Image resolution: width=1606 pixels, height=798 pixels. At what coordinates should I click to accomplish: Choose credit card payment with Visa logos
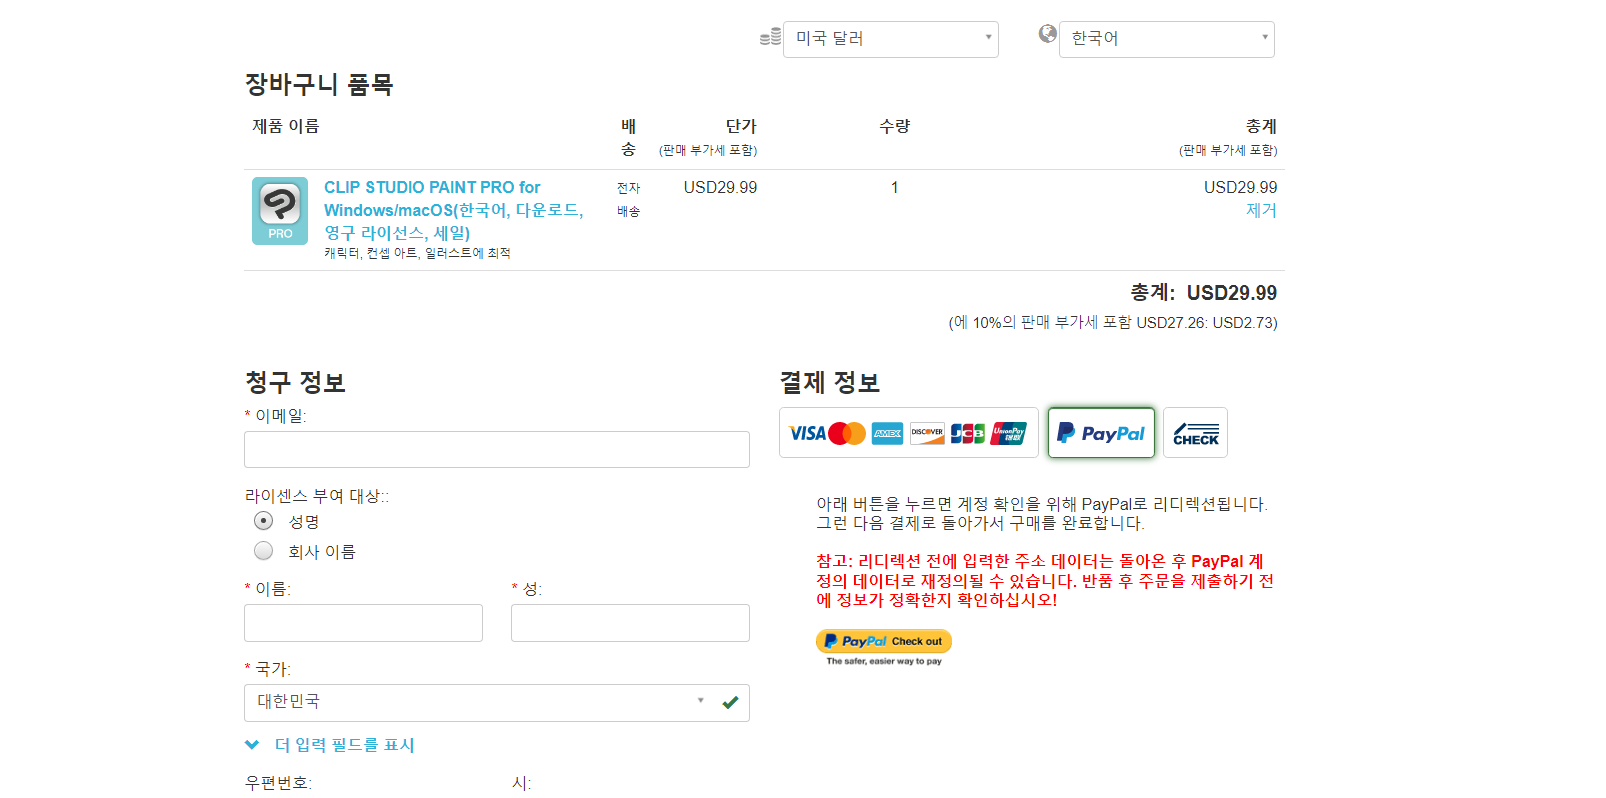tap(908, 433)
